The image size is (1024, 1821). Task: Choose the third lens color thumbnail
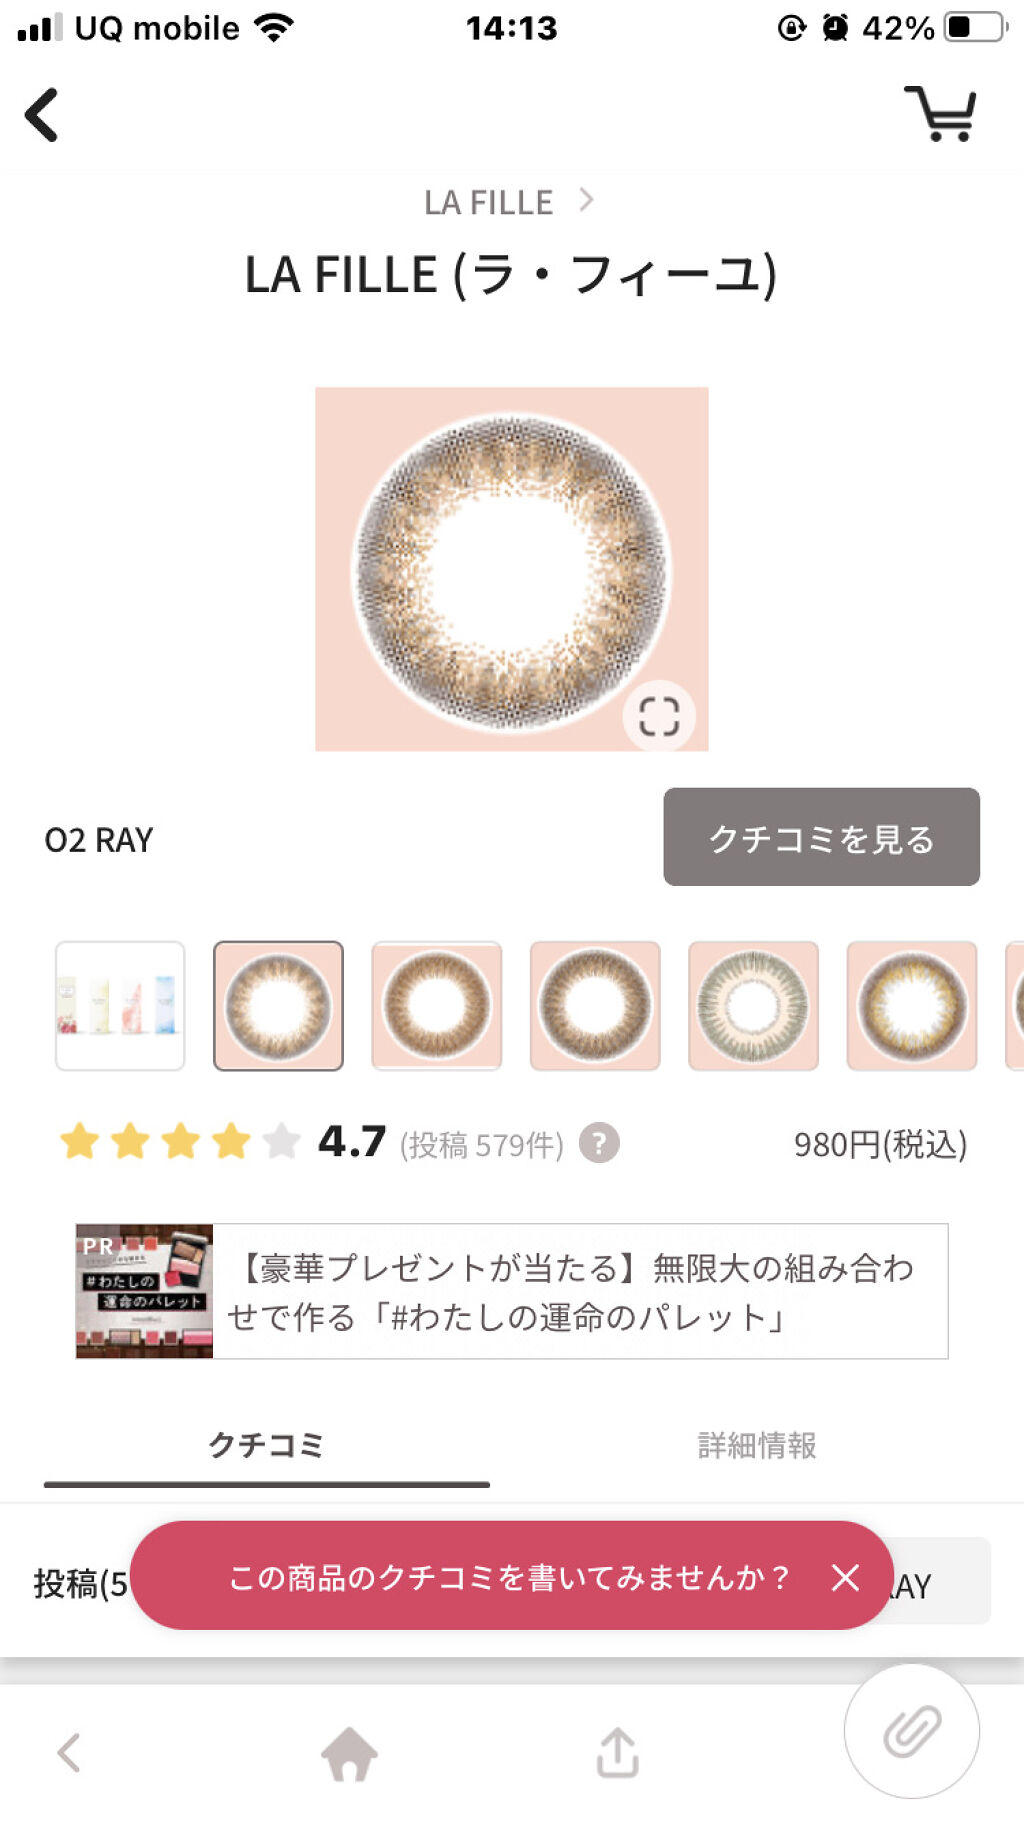pyautogui.click(x=595, y=1005)
